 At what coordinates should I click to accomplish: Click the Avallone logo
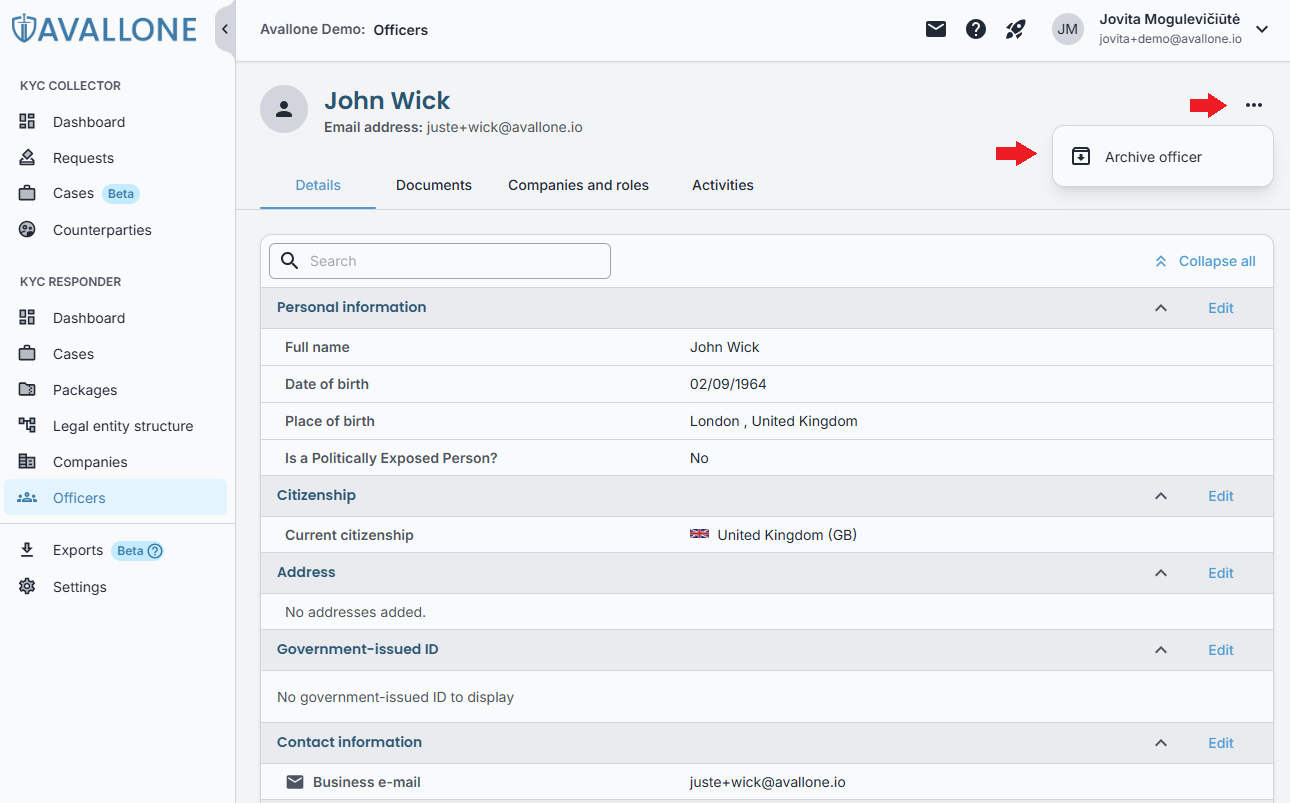[104, 29]
